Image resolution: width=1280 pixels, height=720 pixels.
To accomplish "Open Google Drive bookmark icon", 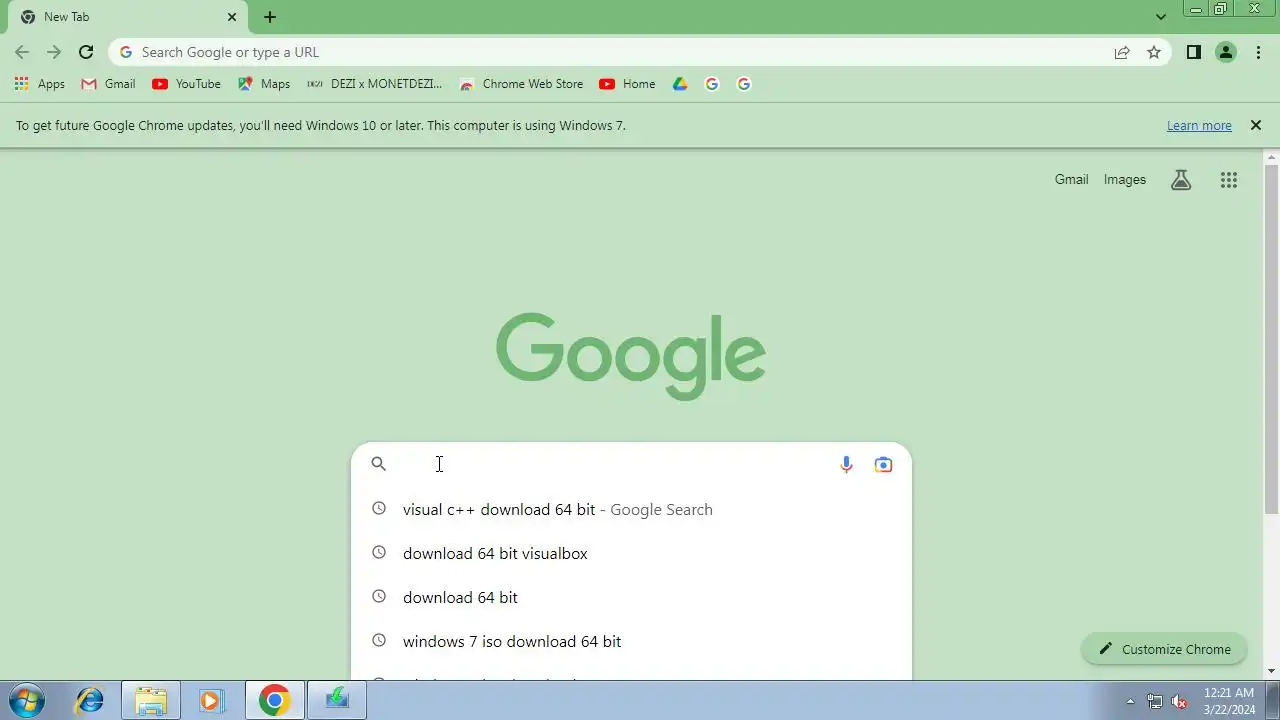I will pyautogui.click(x=680, y=84).
